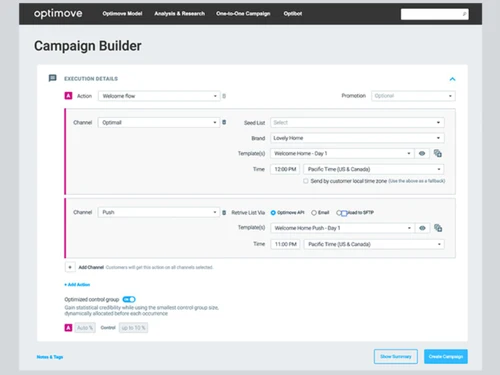This screenshot has height=375, width=500.
Task: Click the up to 10 % control field
Action: pyautogui.click(x=133, y=328)
